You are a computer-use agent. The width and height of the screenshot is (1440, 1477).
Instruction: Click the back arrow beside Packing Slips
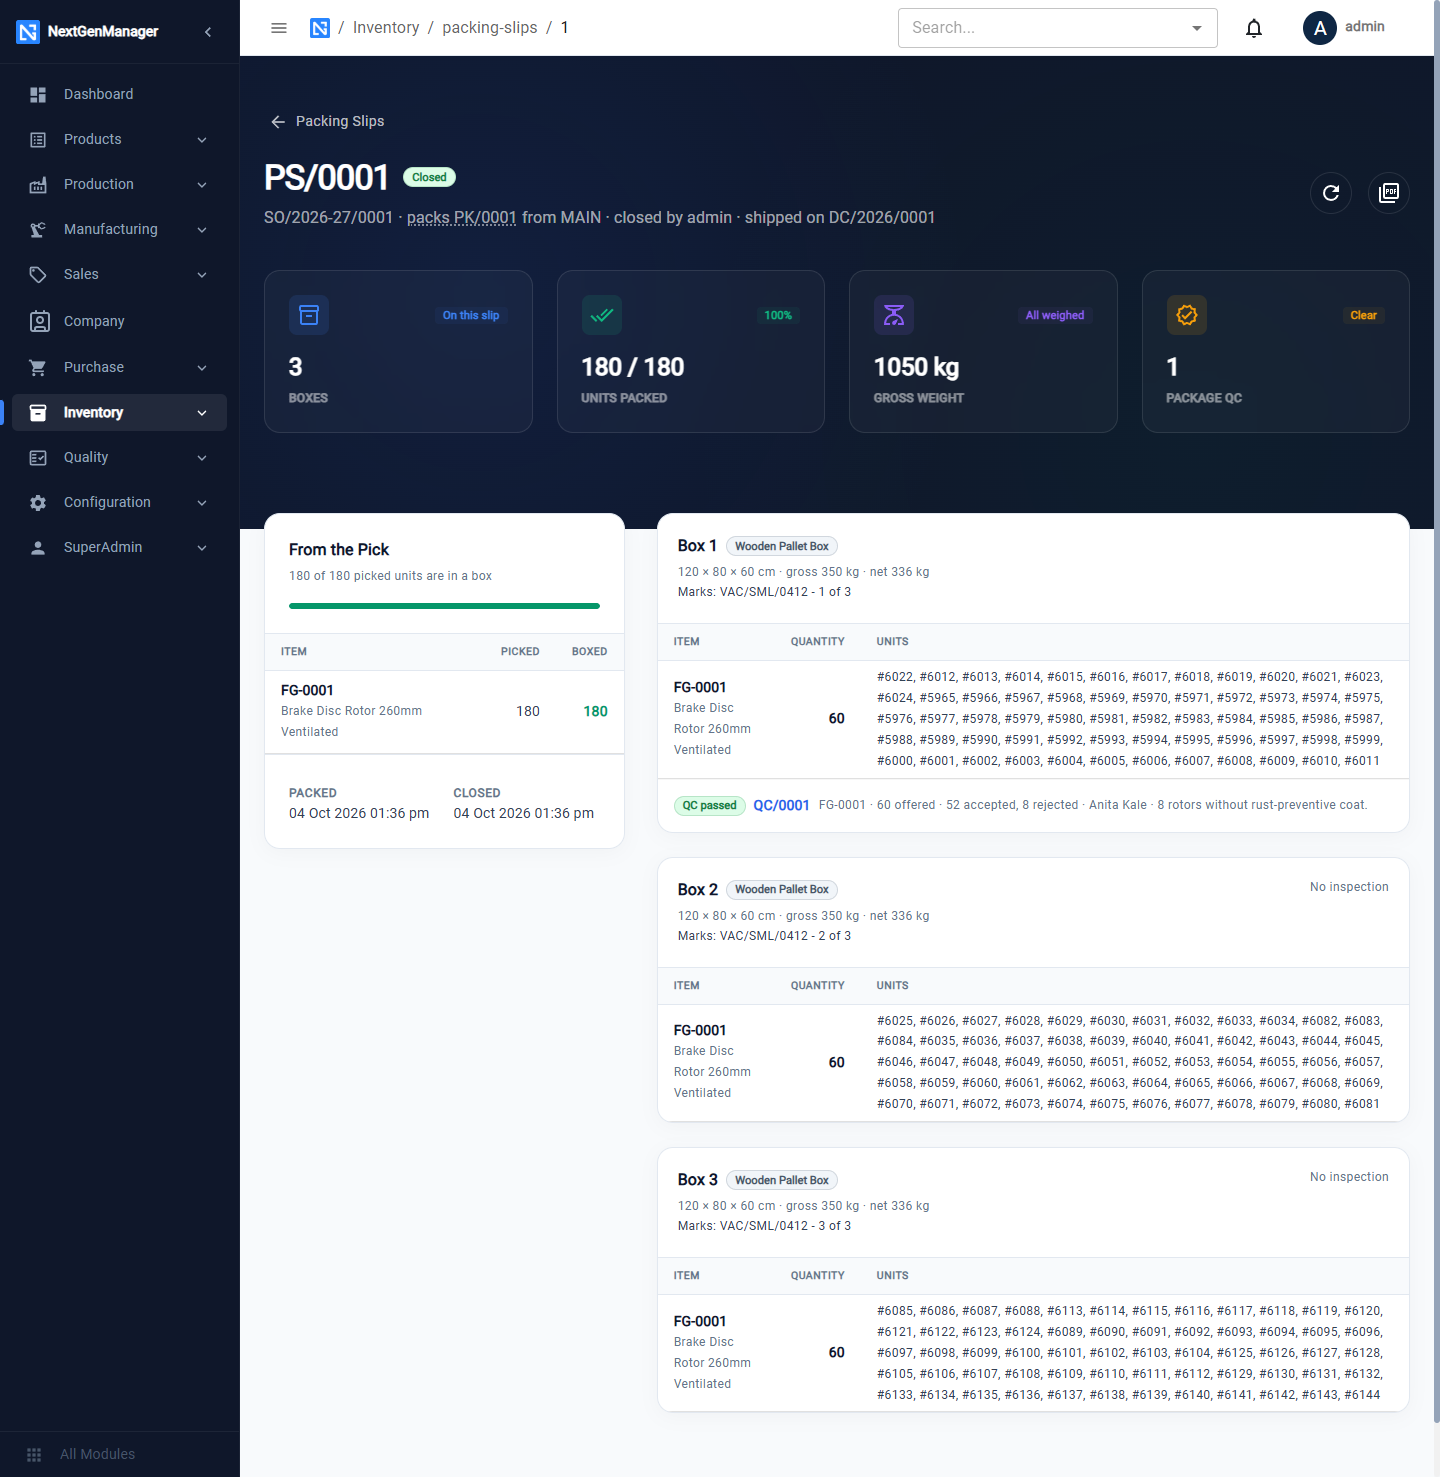(x=278, y=122)
